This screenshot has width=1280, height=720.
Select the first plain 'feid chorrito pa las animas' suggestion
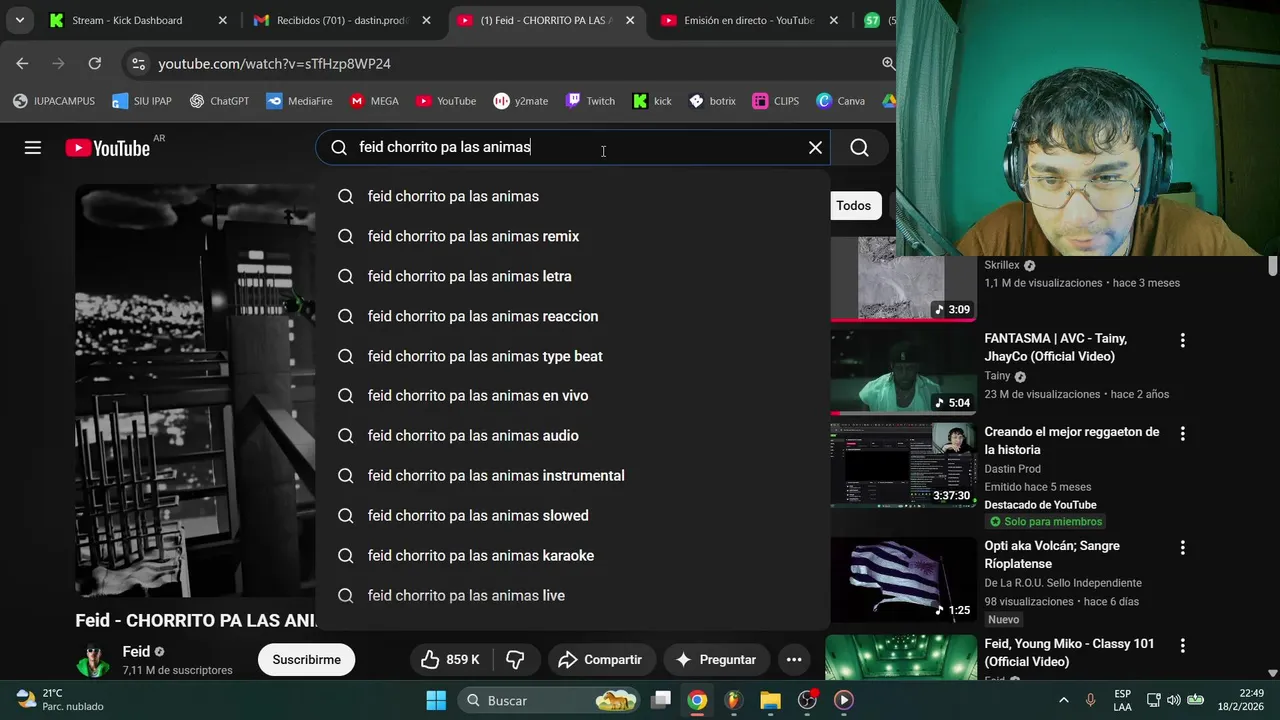click(x=573, y=196)
